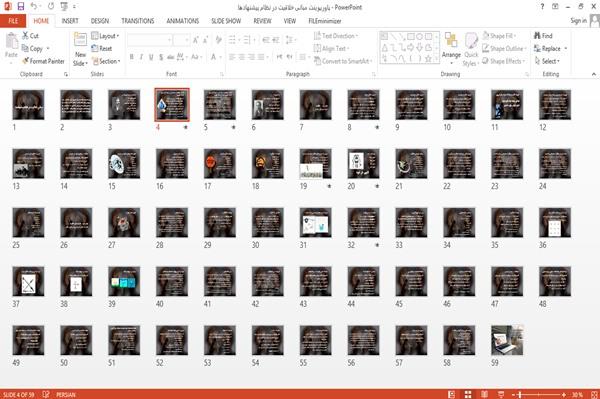Click PERSIAN language in status bar
The image size is (600, 399).
66,394
